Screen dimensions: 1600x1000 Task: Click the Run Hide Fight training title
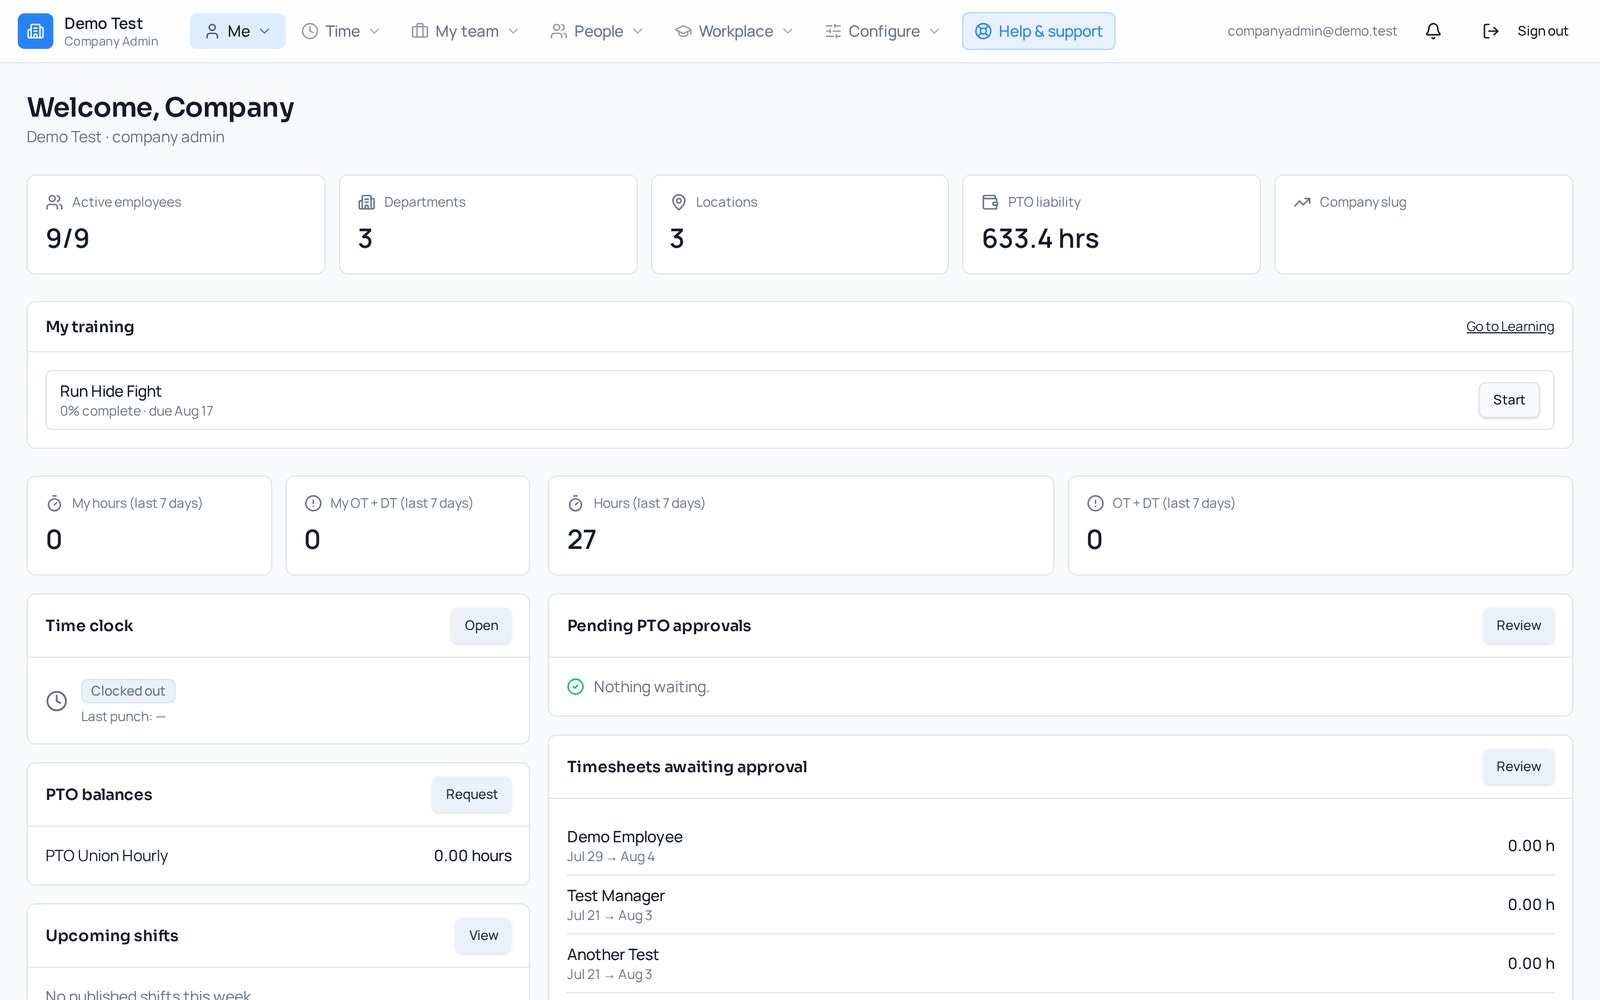point(110,391)
